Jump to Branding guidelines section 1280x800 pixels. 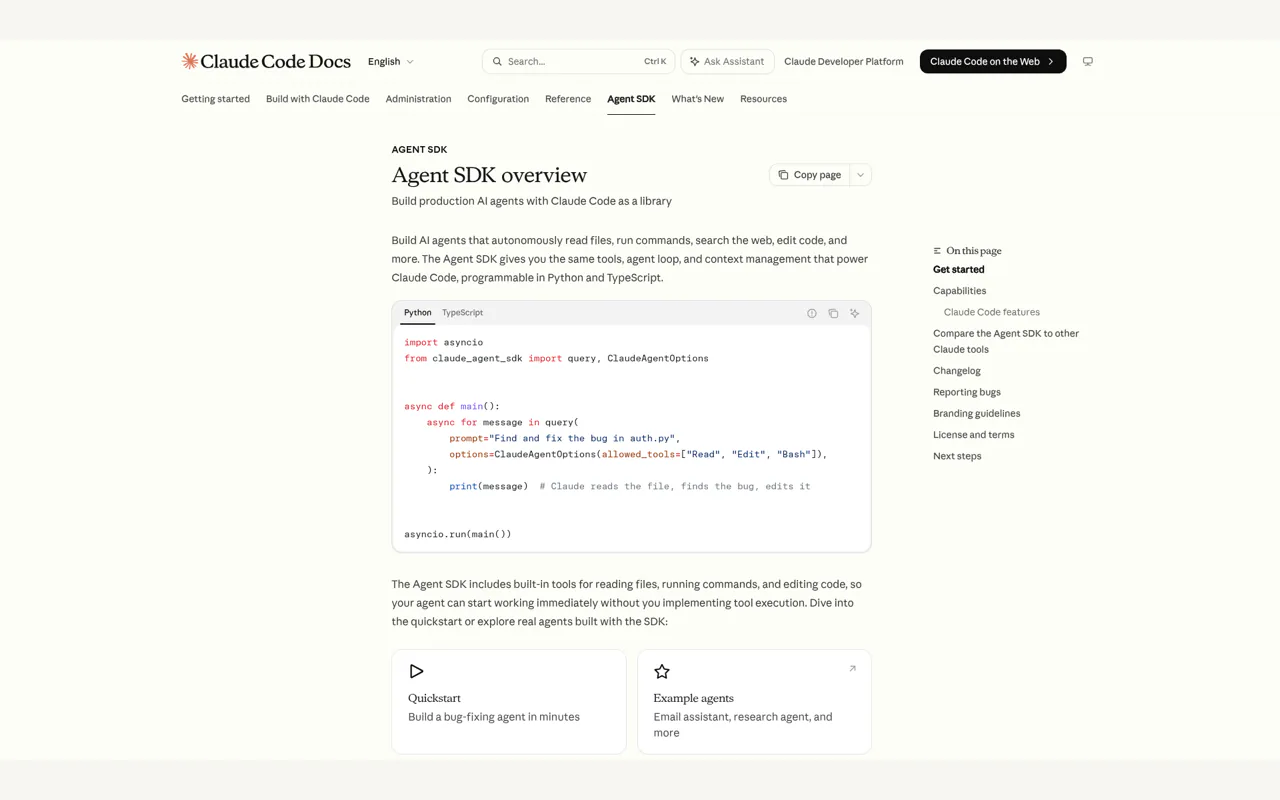(976, 413)
